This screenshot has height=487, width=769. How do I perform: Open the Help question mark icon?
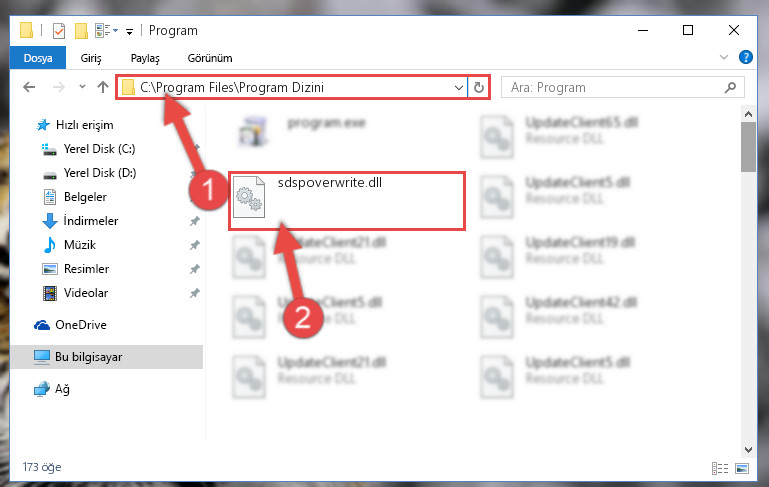(745, 57)
